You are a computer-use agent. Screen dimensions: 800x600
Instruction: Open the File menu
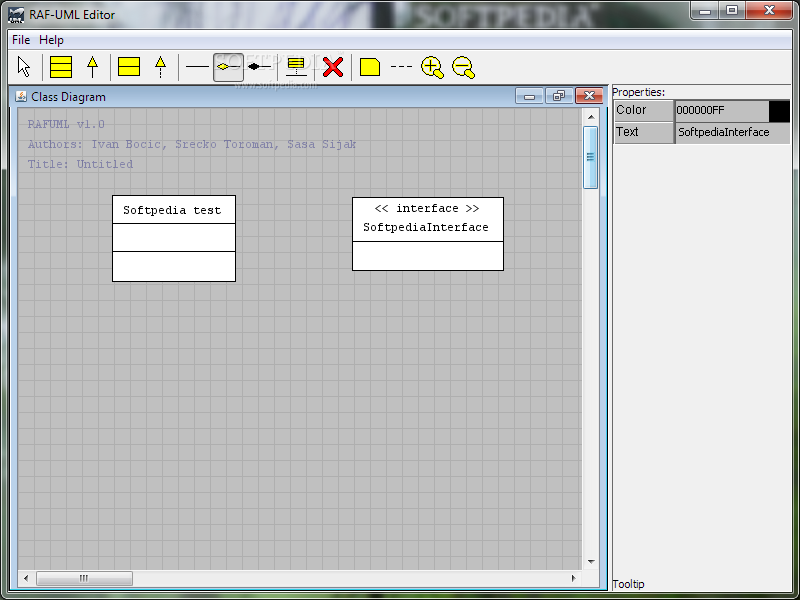21,40
